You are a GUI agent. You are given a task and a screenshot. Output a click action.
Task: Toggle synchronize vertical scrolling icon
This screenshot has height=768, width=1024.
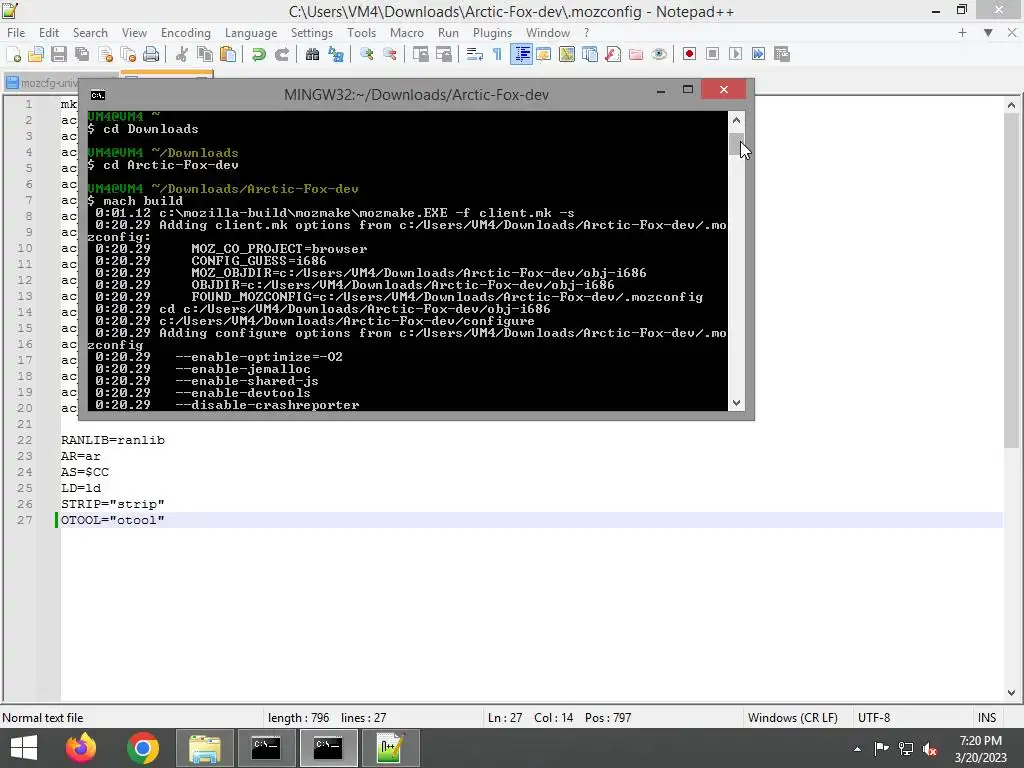421,54
